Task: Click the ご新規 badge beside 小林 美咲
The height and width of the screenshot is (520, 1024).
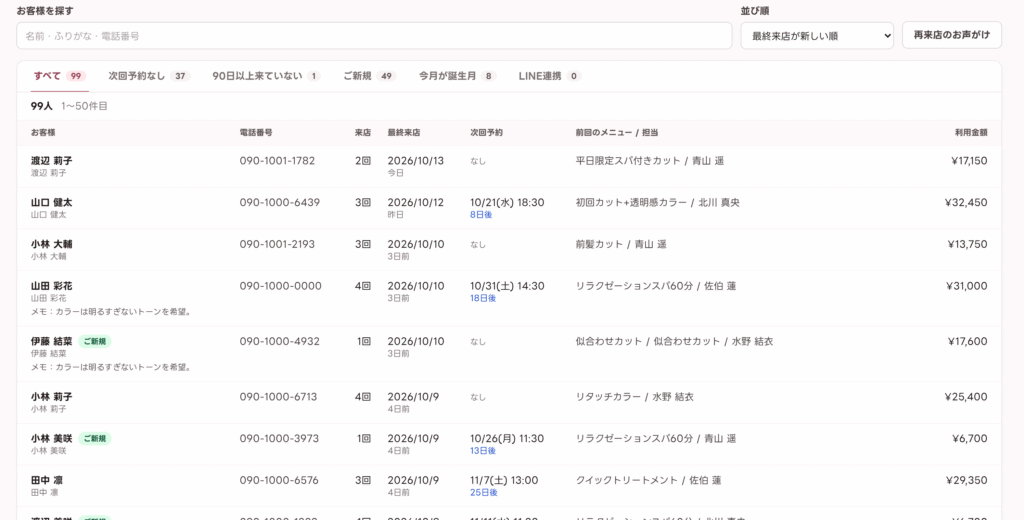Action: (x=95, y=439)
